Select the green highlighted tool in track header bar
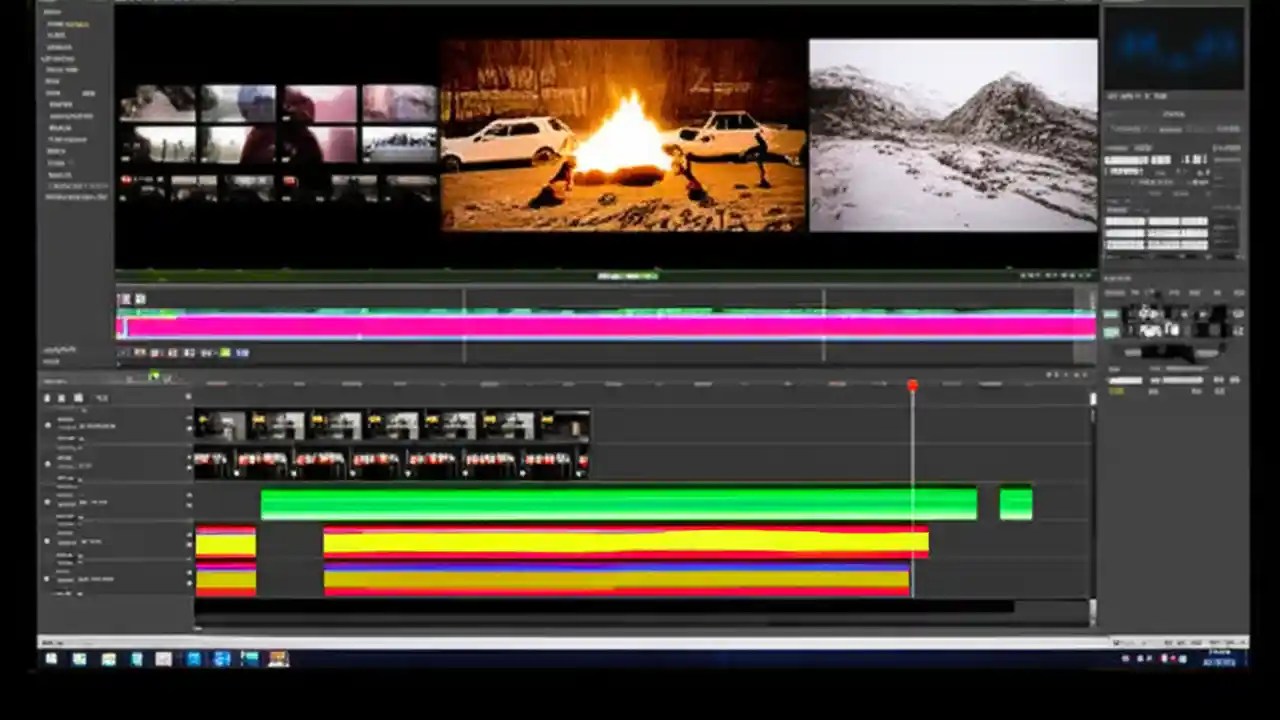Screen dimensions: 1280x720 [155, 378]
